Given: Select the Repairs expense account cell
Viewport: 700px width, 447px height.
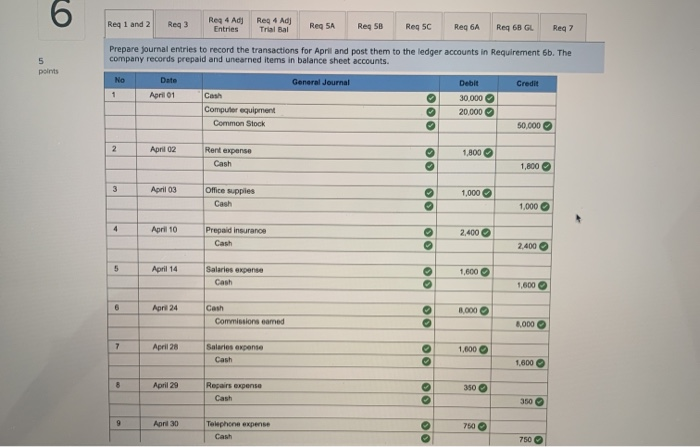Looking at the screenshot, I should [x=320, y=386].
